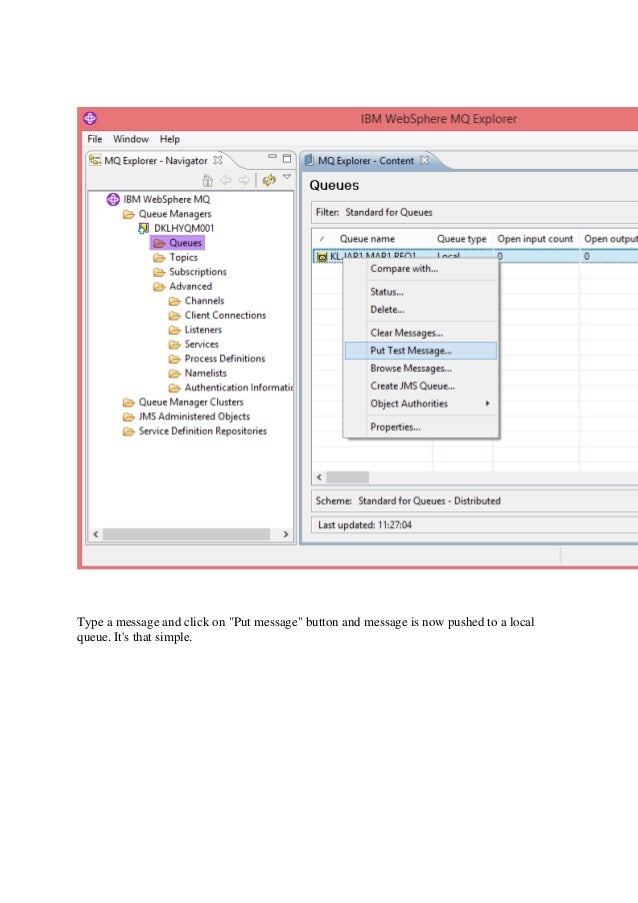638x903 pixels.
Task: Click the Queue Manager Clusters folder icon
Action: 128,402
